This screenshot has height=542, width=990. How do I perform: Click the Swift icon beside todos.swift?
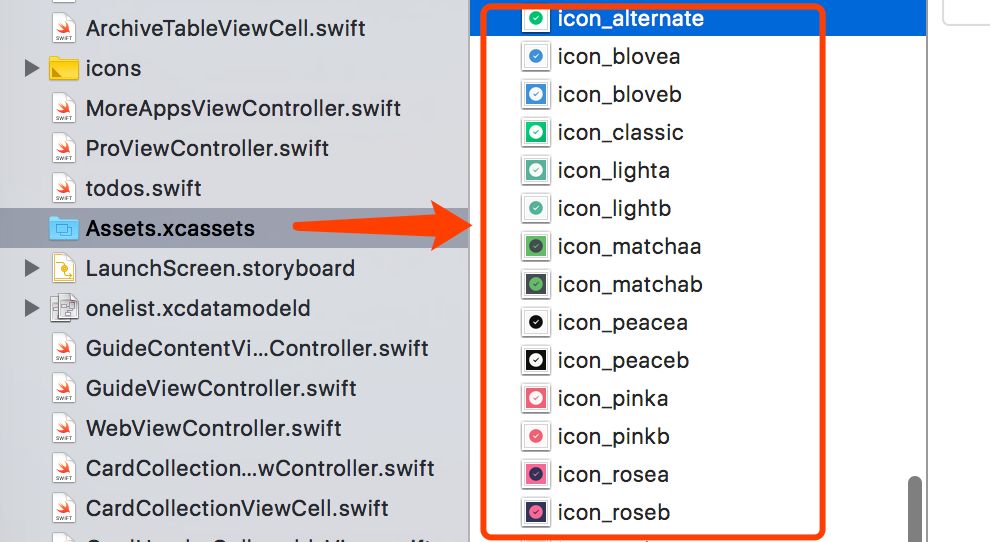[64, 188]
